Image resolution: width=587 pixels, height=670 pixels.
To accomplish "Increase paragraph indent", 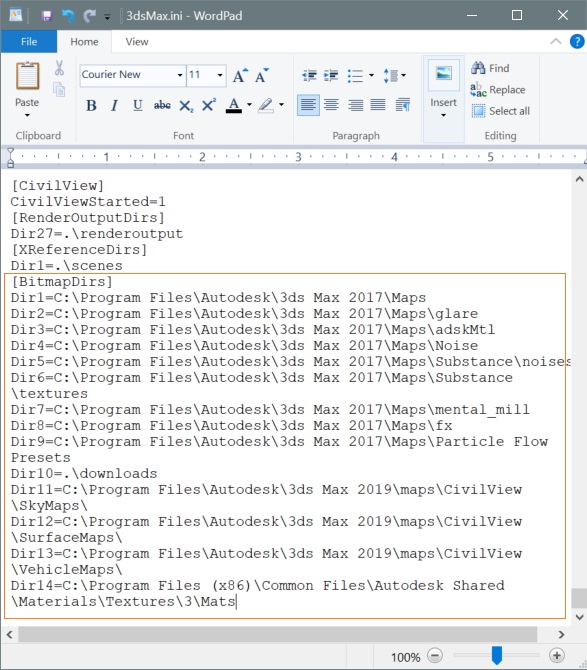I will tap(331, 76).
